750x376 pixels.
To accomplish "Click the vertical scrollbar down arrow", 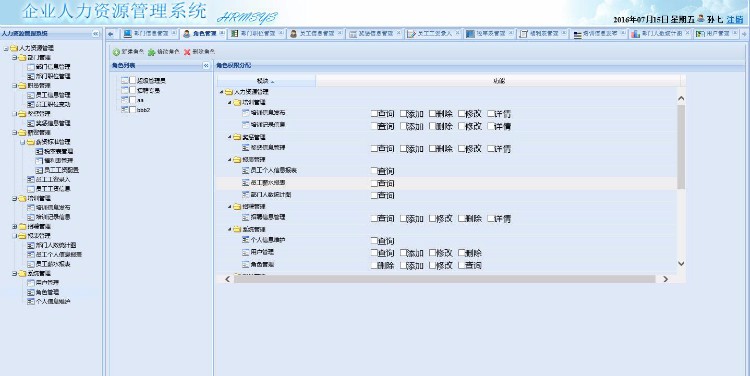I will tap(681, 264).
